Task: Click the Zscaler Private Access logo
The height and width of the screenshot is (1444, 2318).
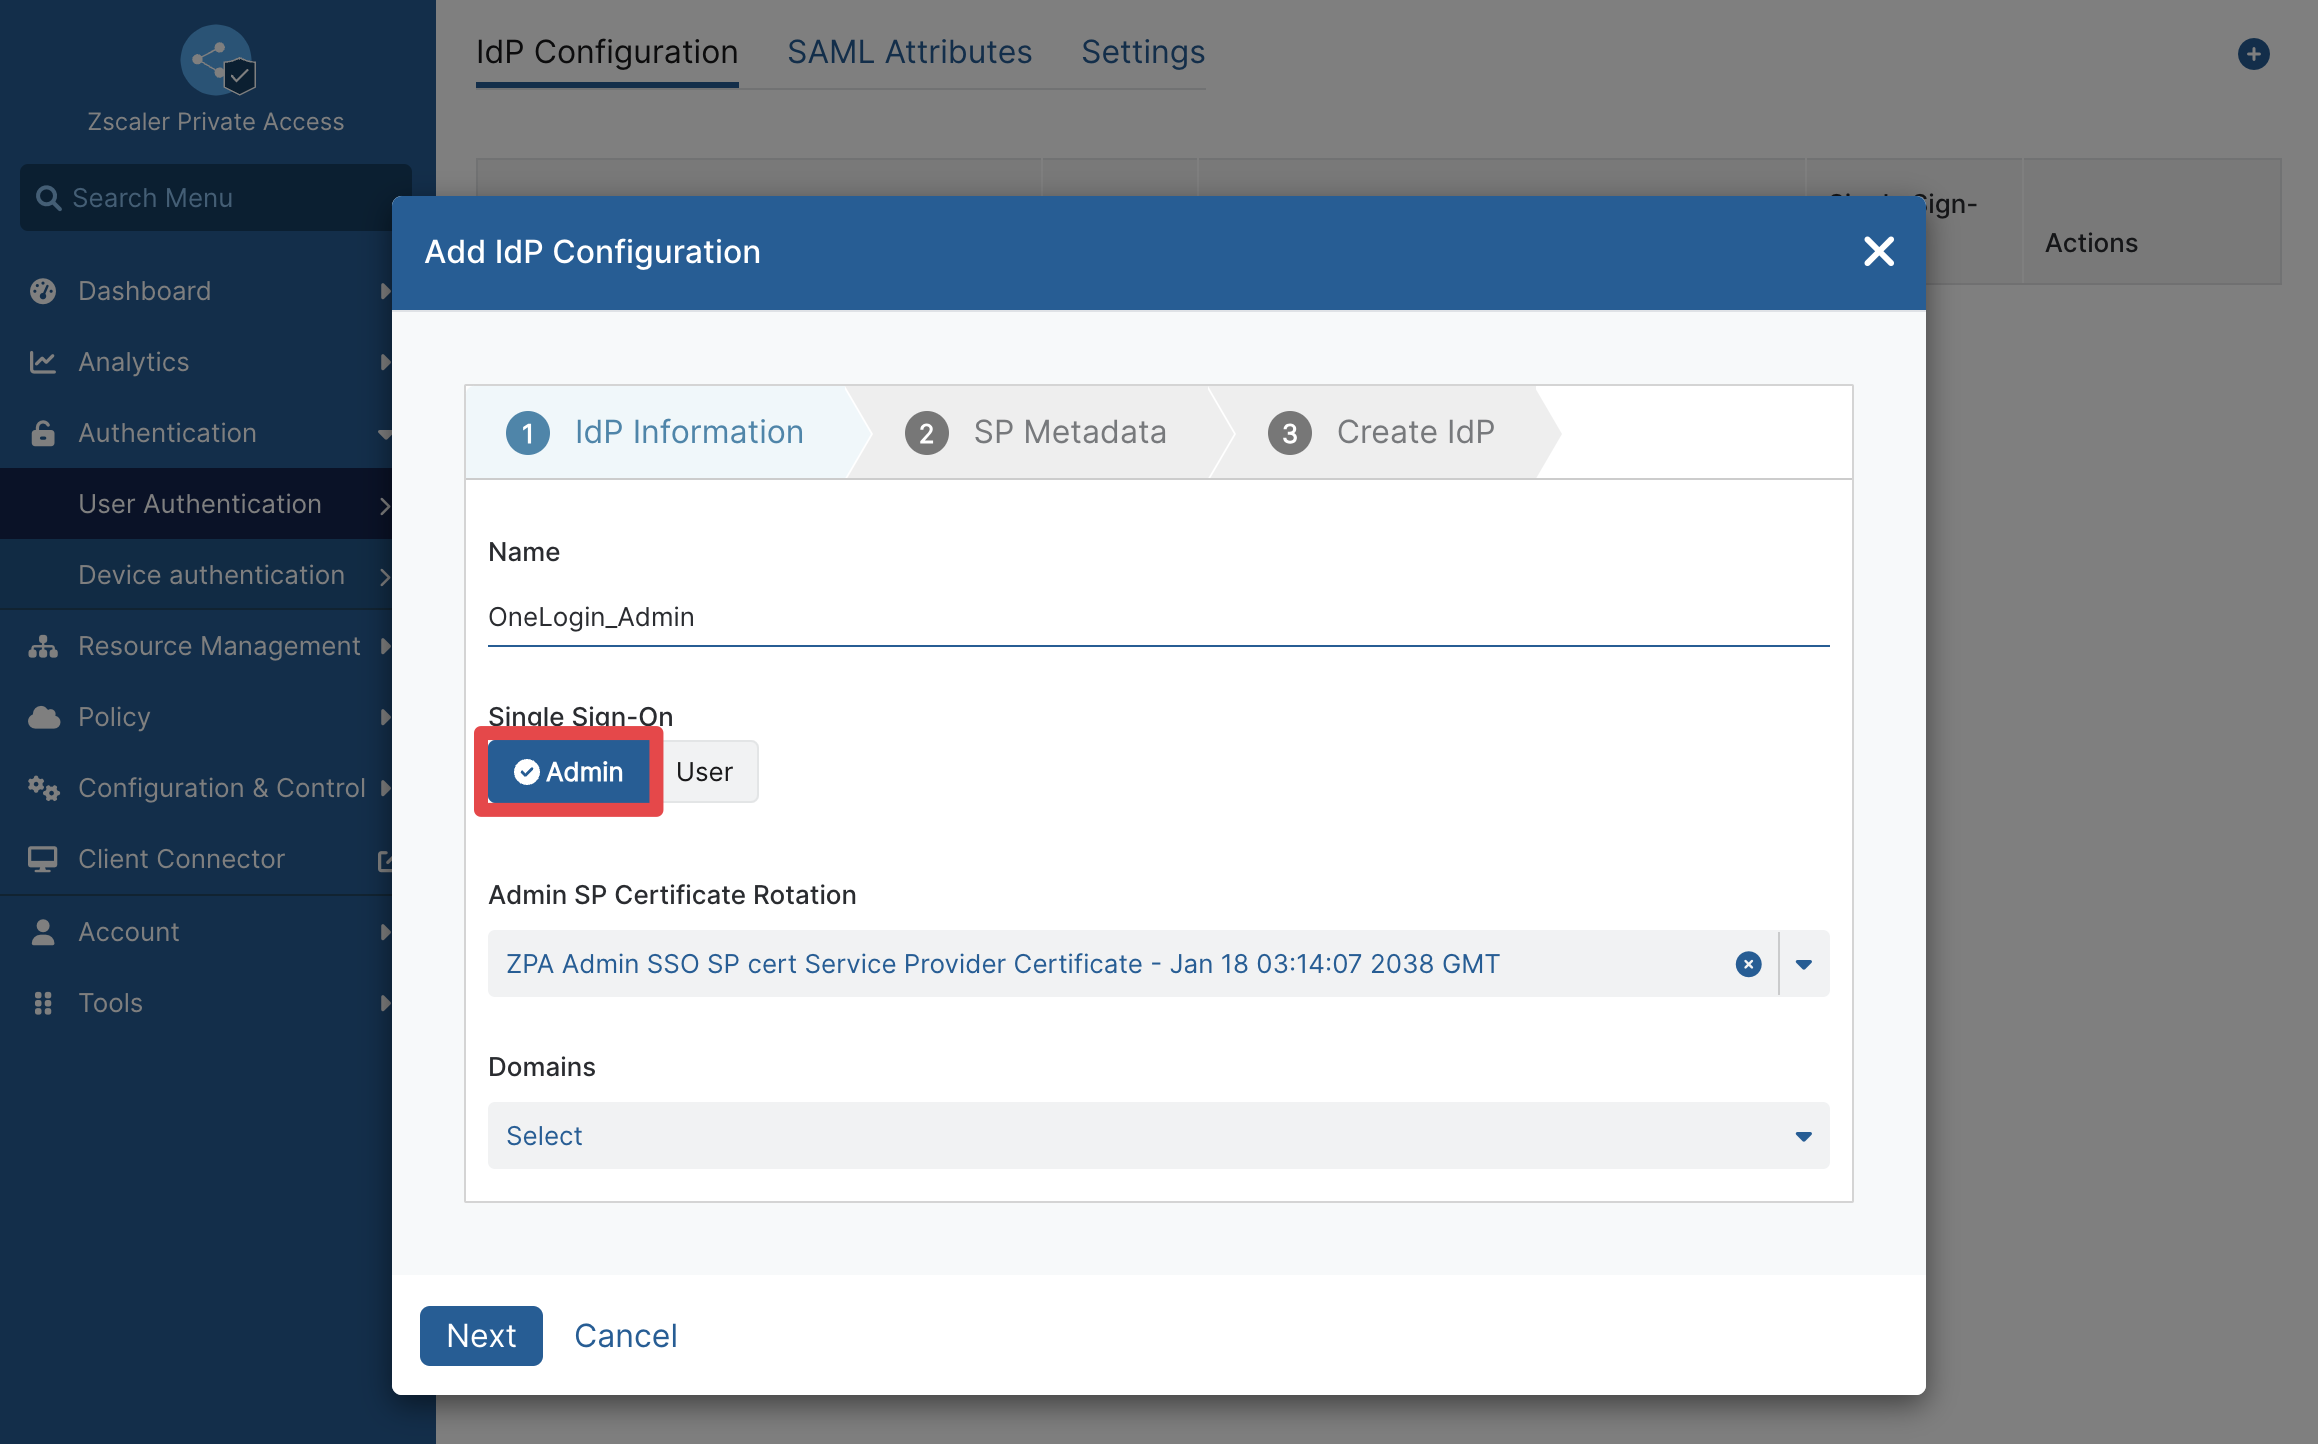Action: tap(218, 60)
